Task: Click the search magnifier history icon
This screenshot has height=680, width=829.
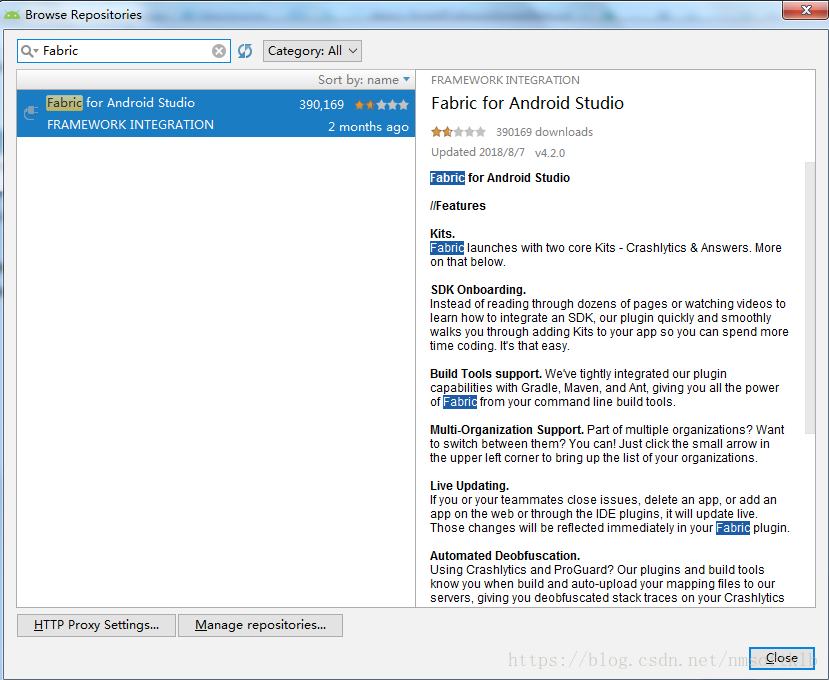Action: (x=30, y=51)
